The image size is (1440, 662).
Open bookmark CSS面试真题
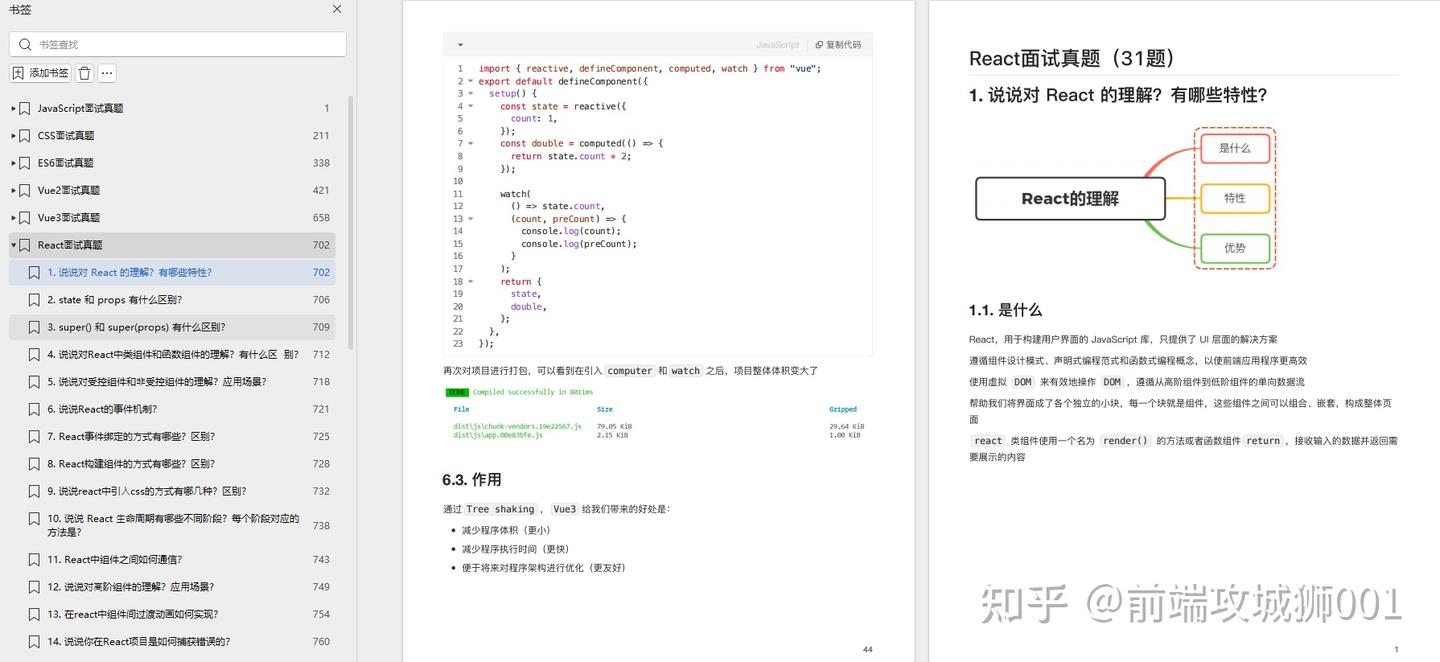click(66, 135)
